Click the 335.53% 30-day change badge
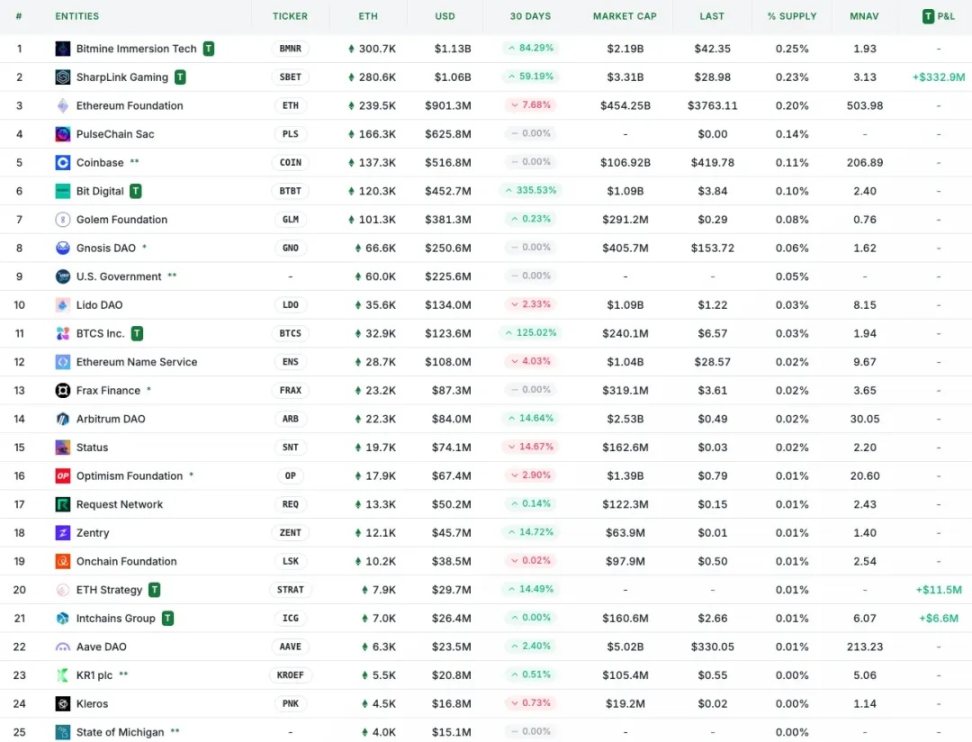972x742 pixels. (530, 190)
